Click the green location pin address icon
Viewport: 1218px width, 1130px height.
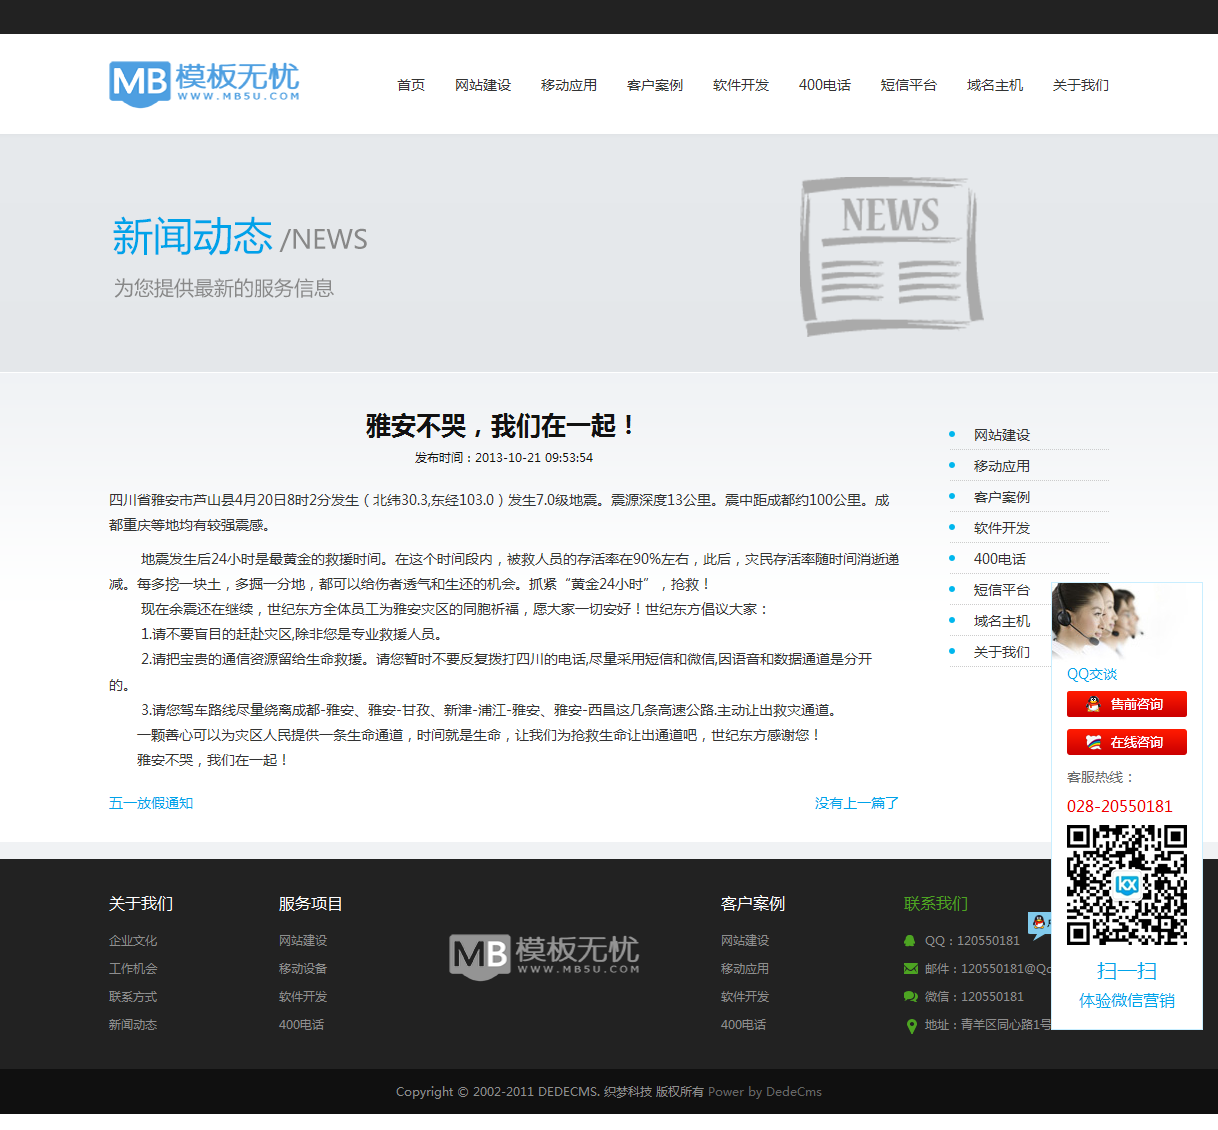911,1026
